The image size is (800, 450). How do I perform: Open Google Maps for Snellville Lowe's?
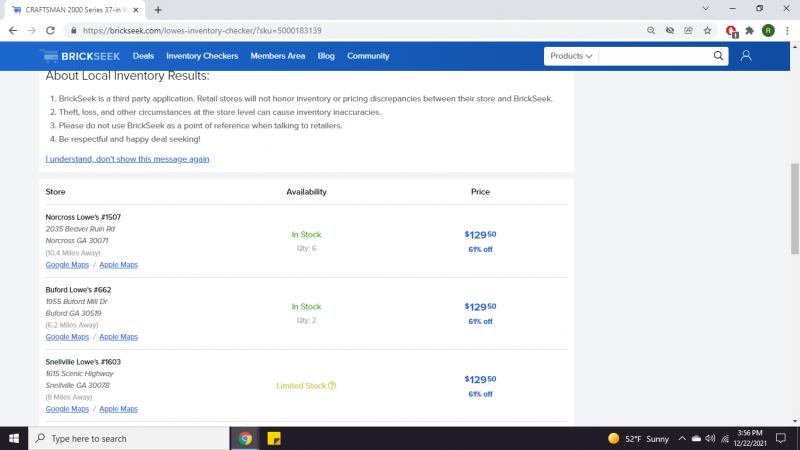[67, 409]
